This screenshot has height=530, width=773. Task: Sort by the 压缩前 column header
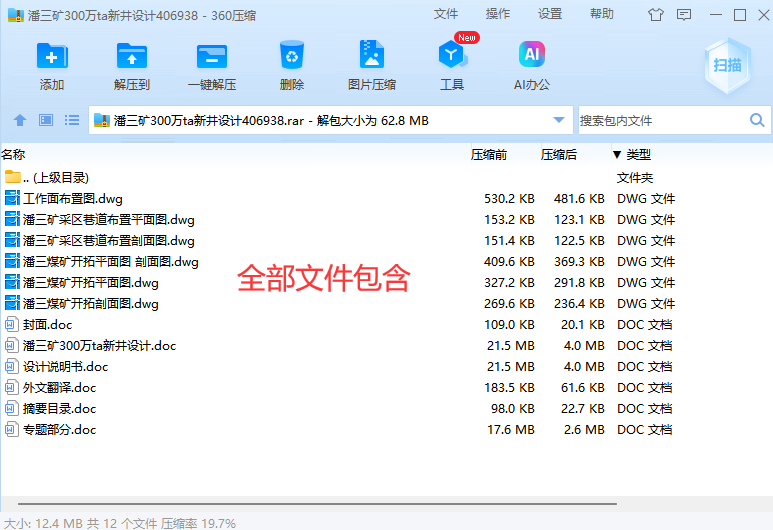tap(489, 155)
